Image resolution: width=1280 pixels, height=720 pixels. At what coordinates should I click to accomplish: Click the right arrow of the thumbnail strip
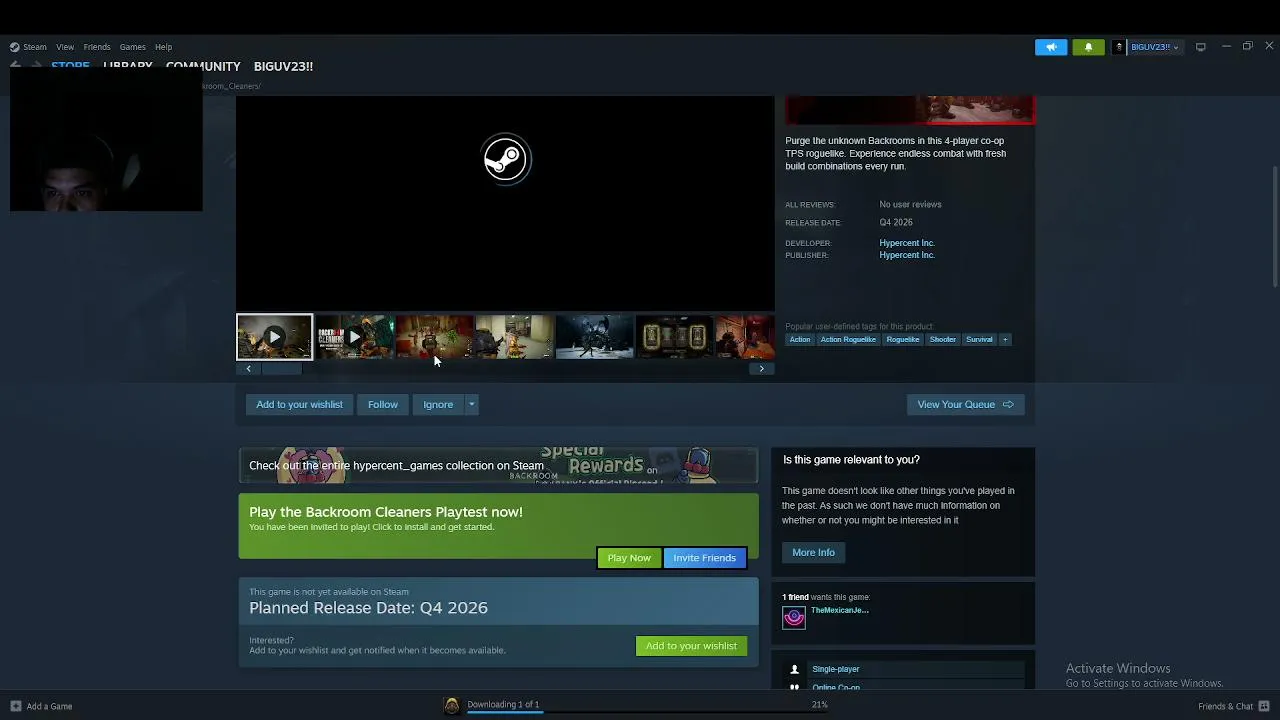click(x=761, y=369)
